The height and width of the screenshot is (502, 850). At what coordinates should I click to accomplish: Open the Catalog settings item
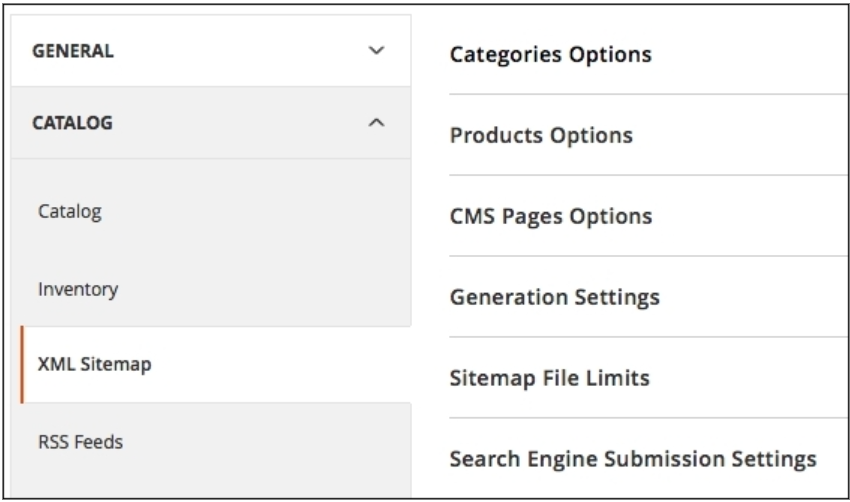pos(70,212)
